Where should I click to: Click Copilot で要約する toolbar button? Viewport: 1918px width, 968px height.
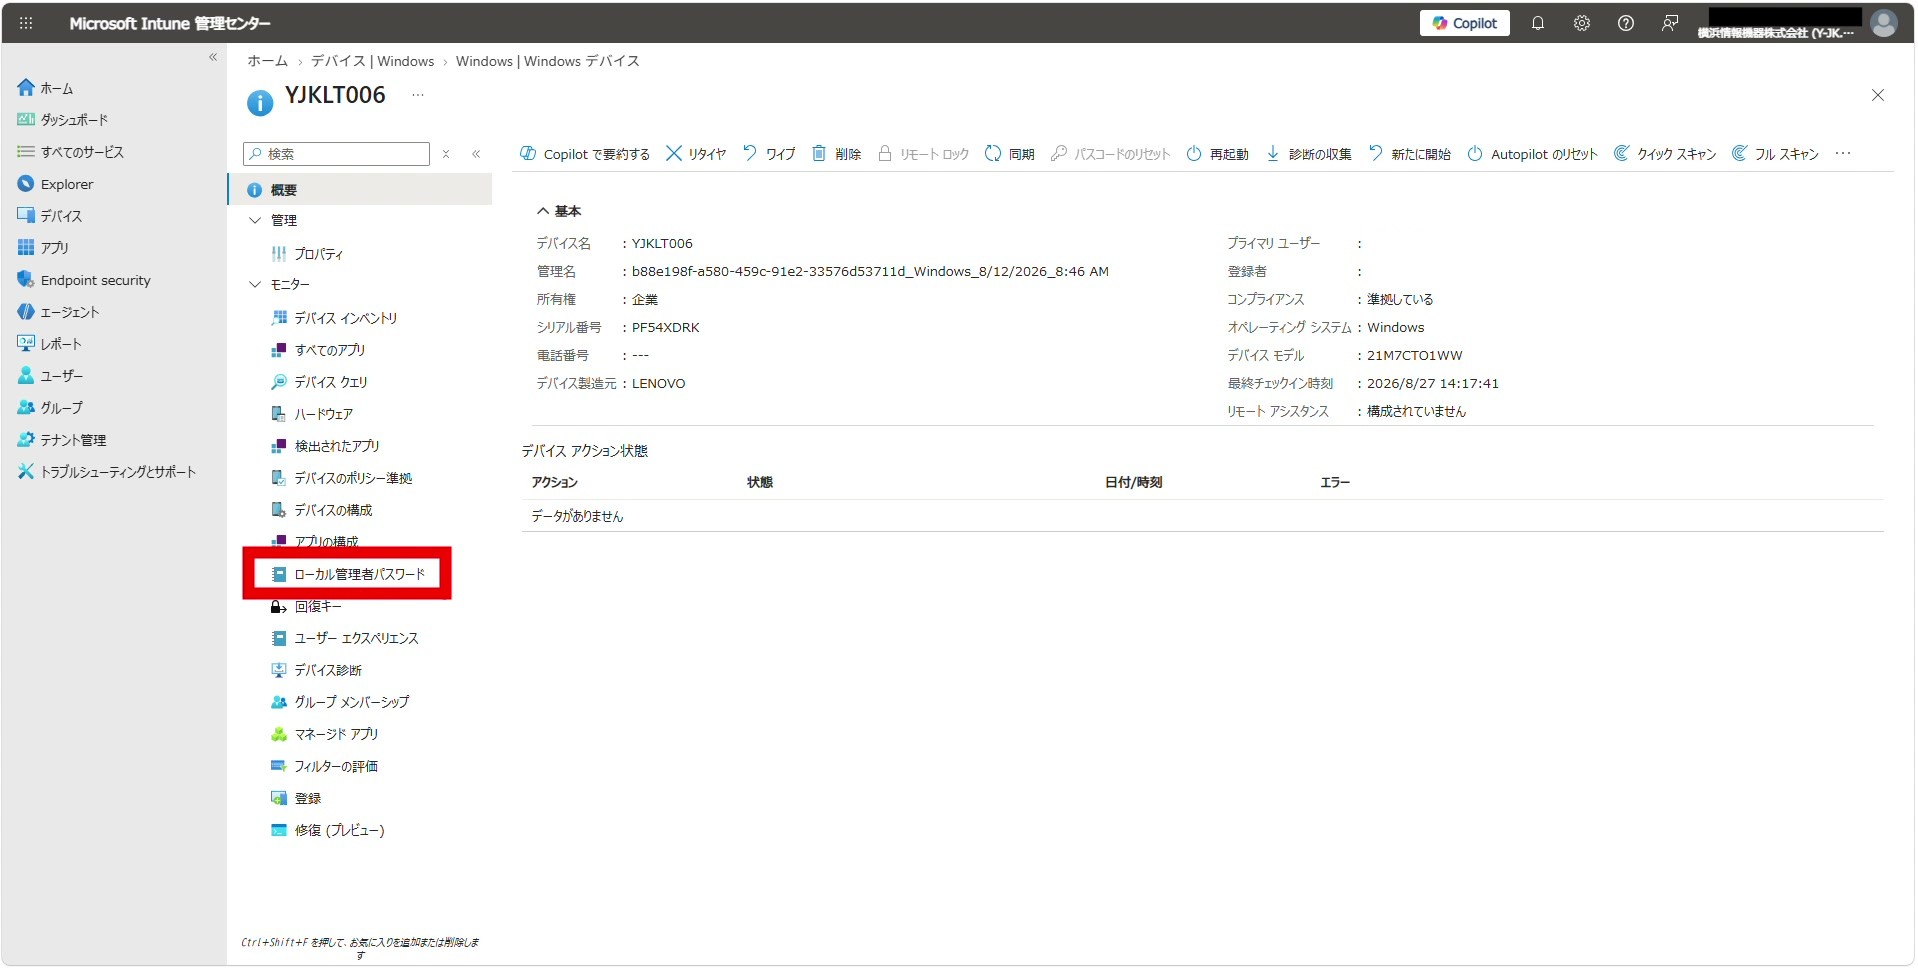coord(584,154)
